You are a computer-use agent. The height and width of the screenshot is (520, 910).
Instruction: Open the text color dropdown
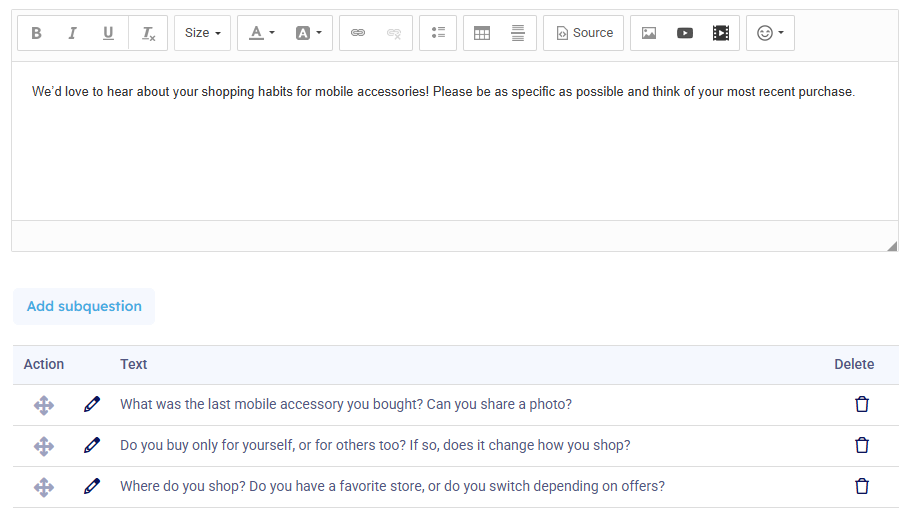tap(261, 33)
